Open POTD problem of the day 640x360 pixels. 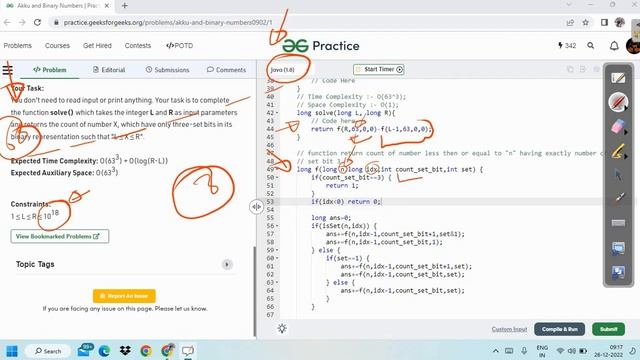(x=180, y=46)
